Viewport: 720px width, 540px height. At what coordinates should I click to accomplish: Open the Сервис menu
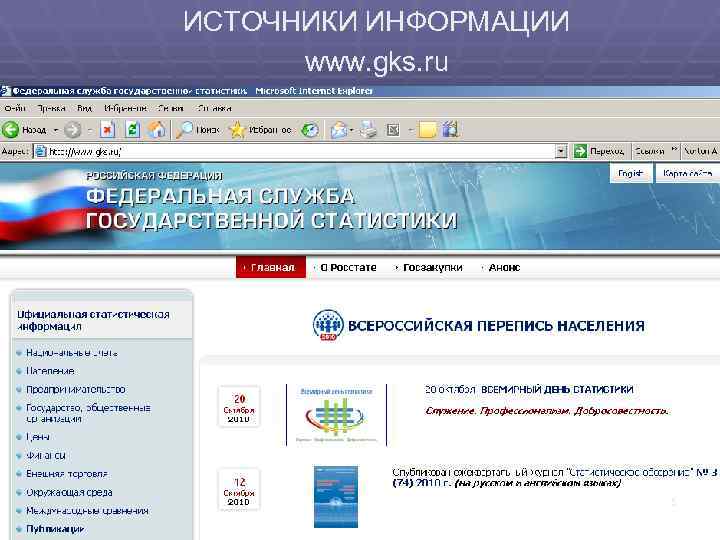[170, 108]
